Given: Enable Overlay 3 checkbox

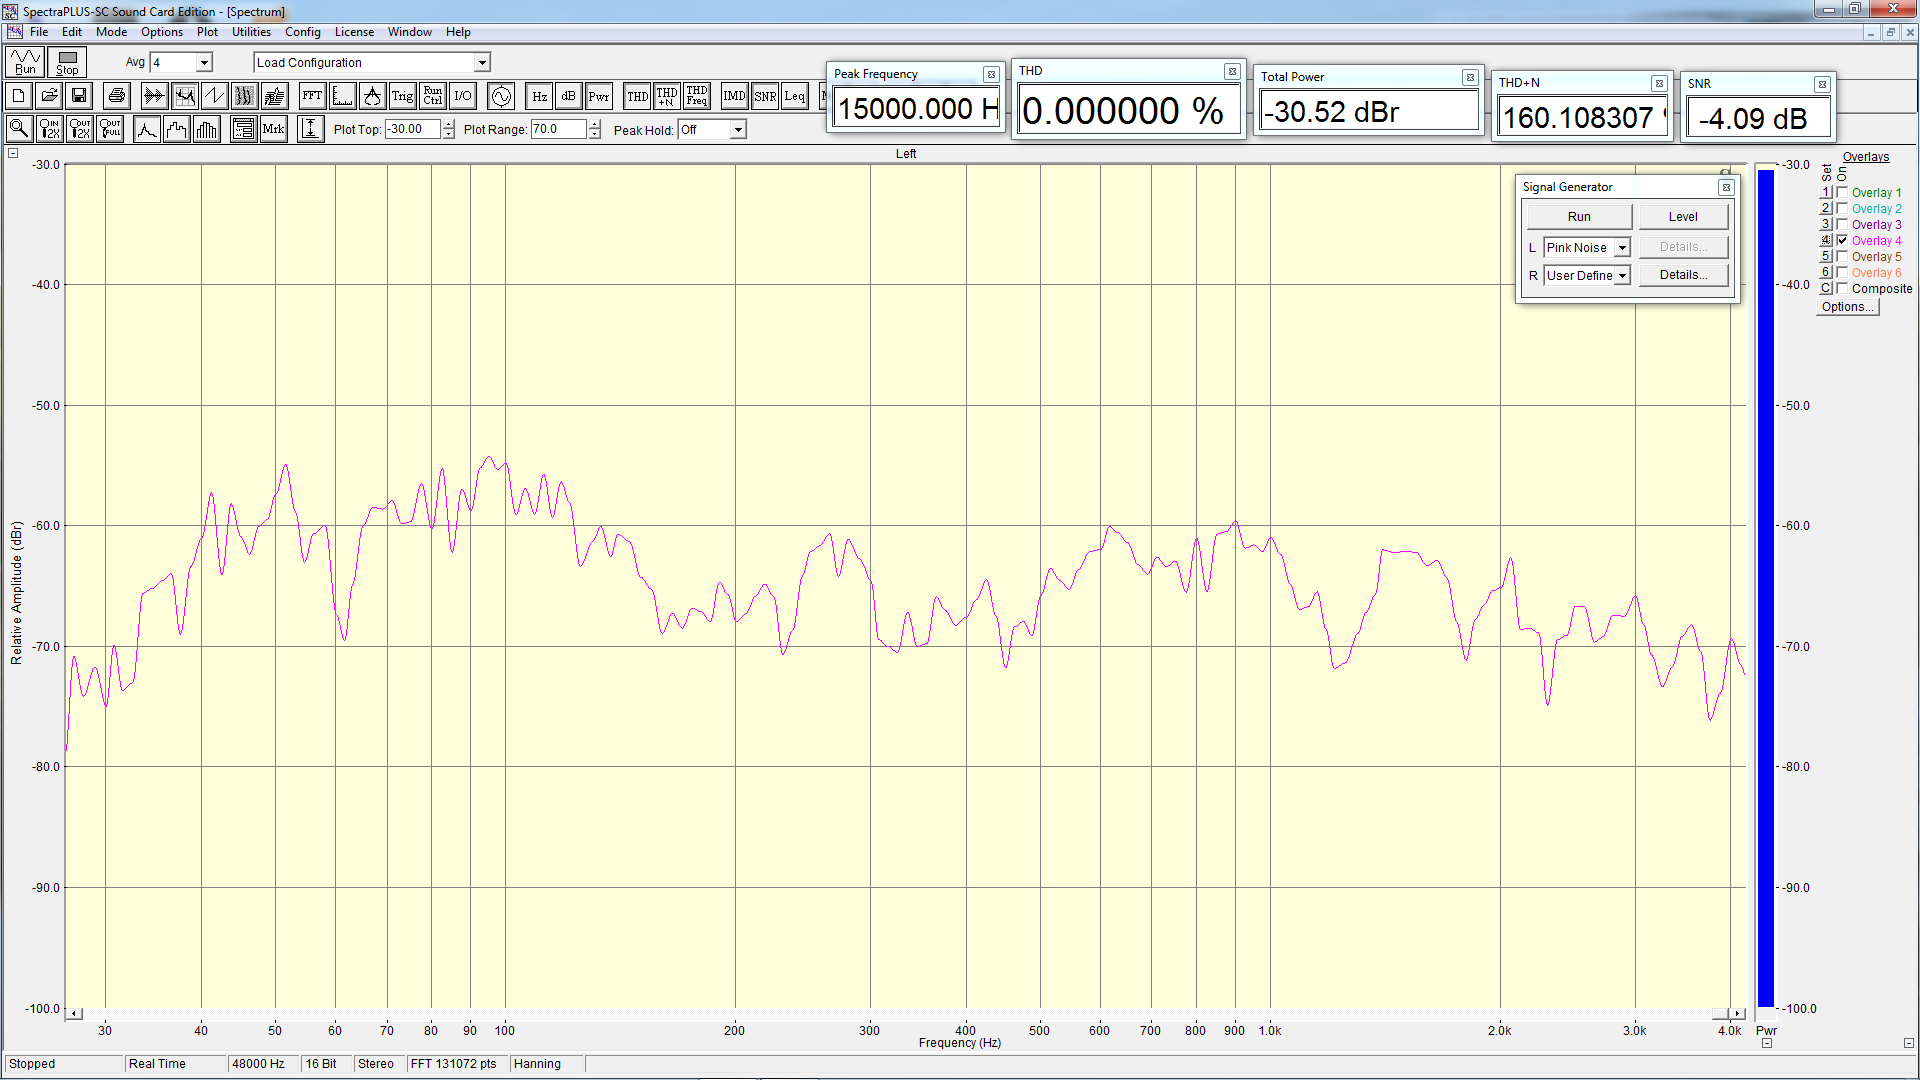Looking at the screenshot, I should tap(1842, 224).
